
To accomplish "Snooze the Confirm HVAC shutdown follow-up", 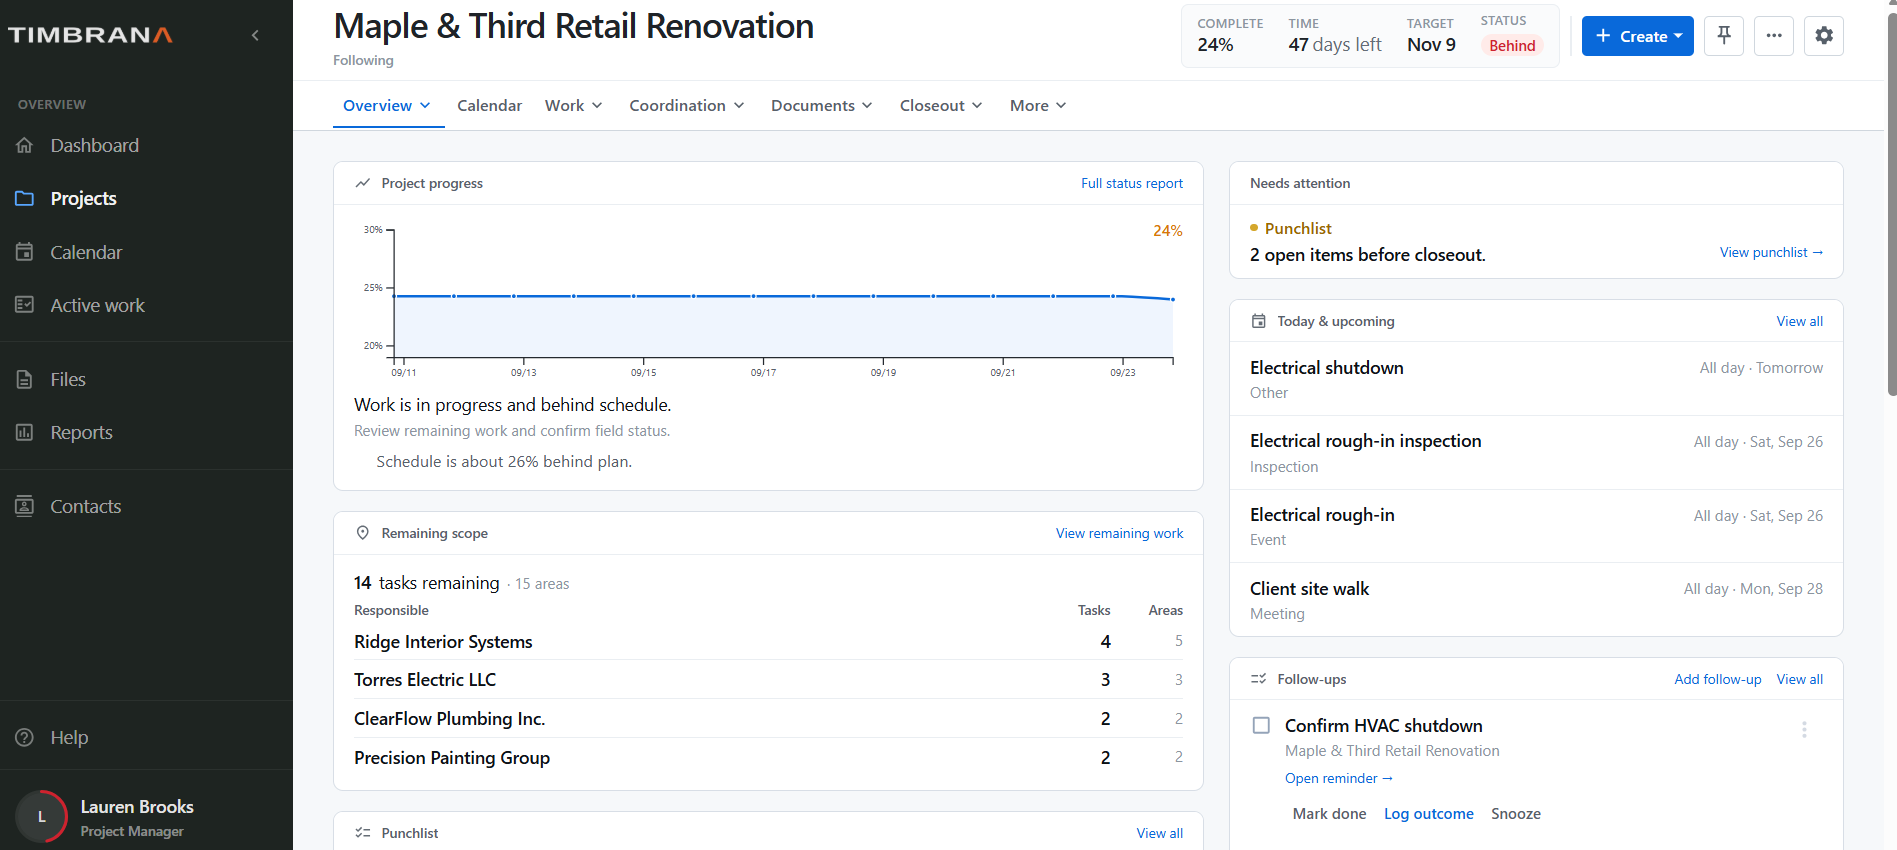I will 1516,814.
